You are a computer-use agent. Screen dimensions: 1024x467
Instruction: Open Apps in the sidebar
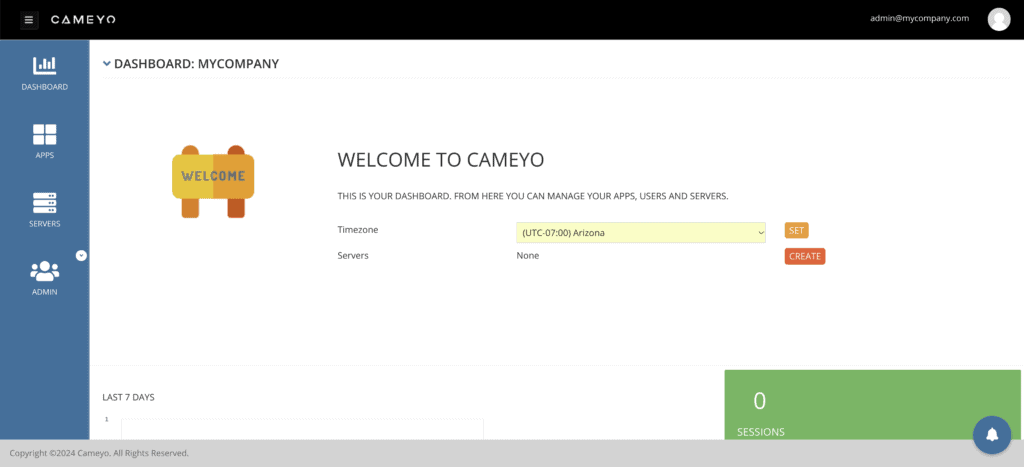click(x=44, y=142)
